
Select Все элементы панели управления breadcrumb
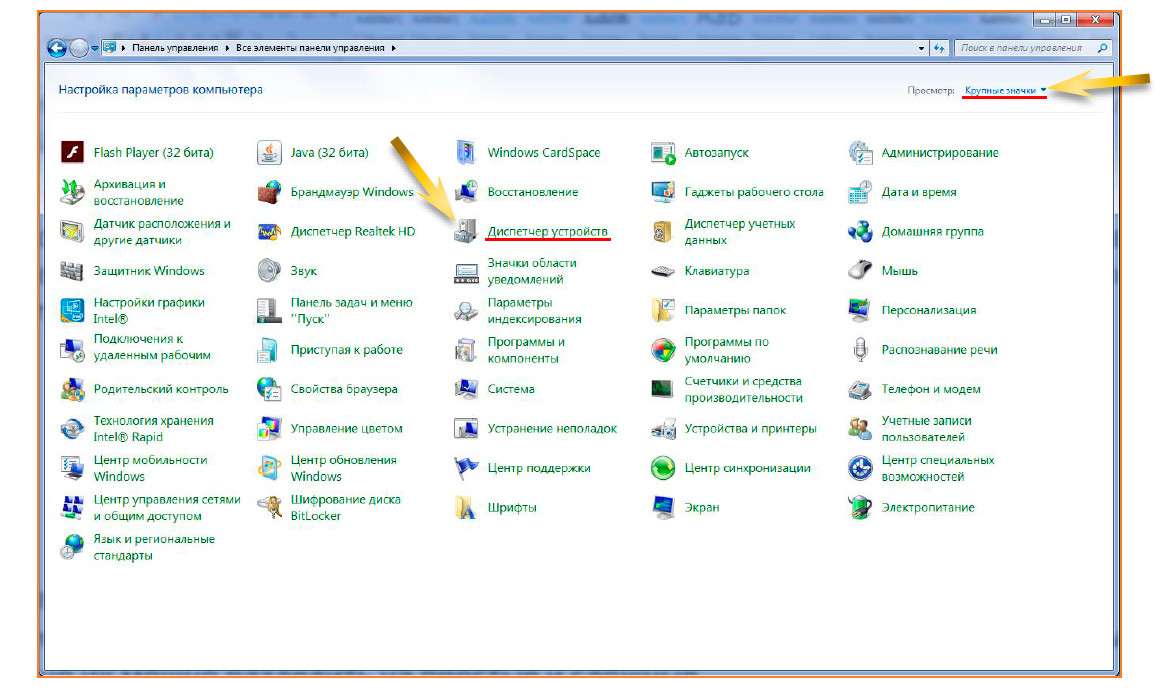pyautogui.click(x=311, y=48)
